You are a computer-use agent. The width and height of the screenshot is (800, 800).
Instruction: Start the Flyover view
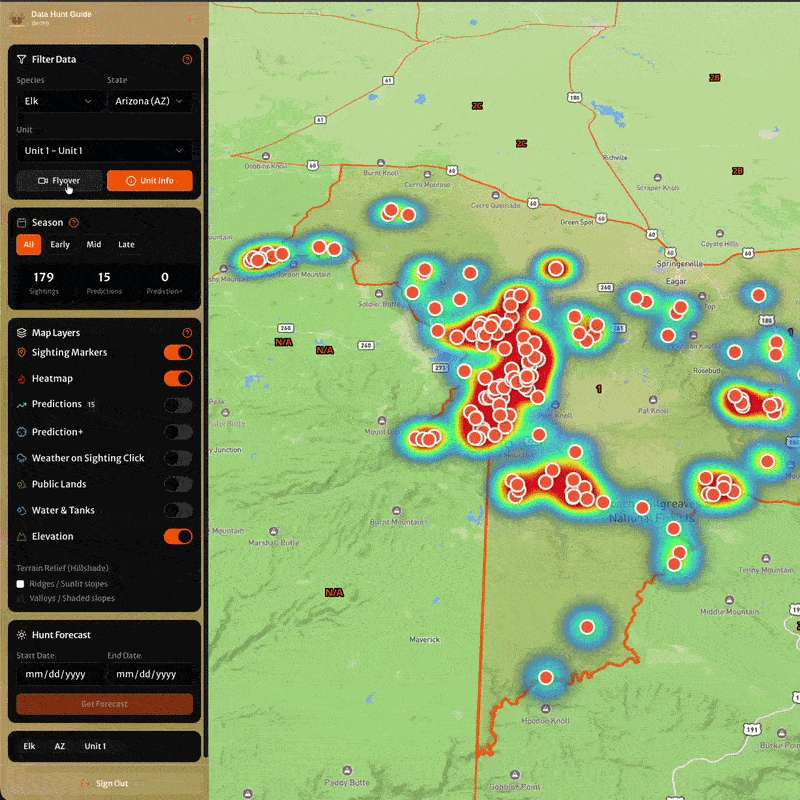click(x=59, y=181)
